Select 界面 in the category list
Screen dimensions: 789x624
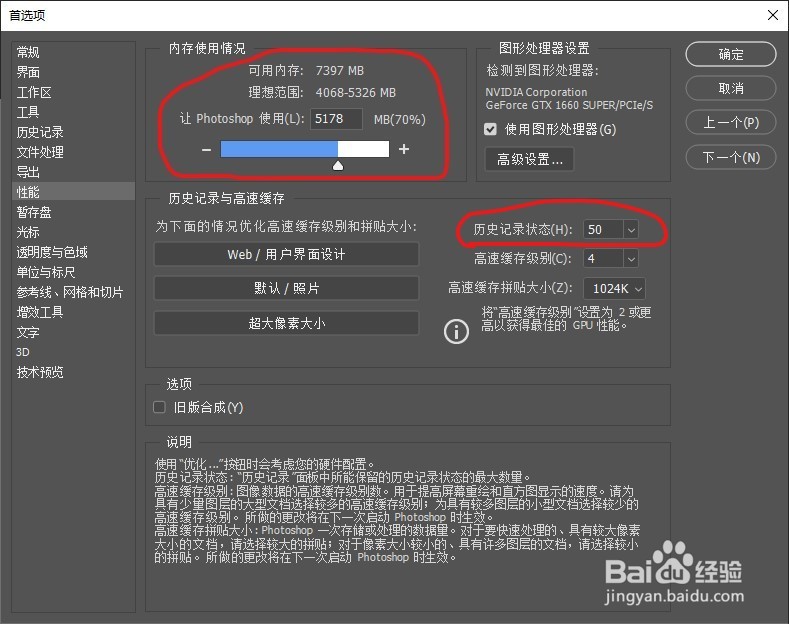pos(73,72)
